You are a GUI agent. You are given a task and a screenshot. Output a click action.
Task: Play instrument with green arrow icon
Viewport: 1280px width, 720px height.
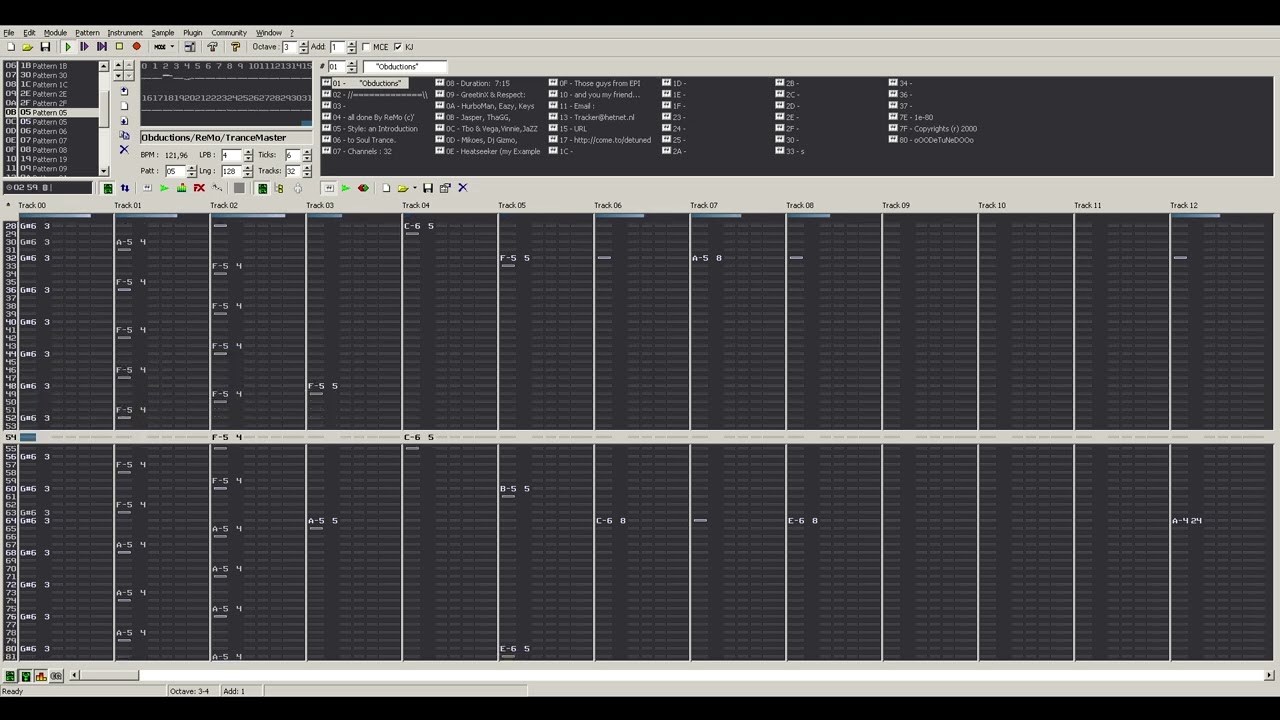click(x=346, y=188)
